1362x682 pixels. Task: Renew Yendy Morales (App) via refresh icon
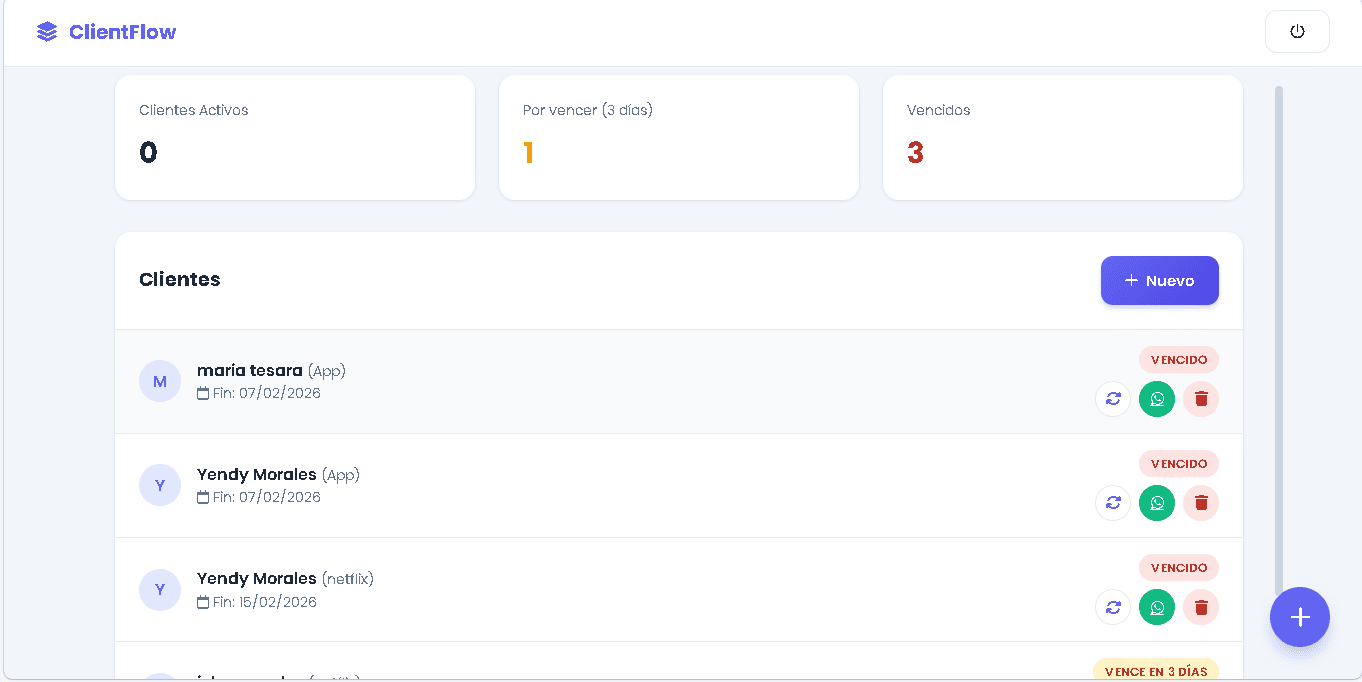(x=1113, y=502)
